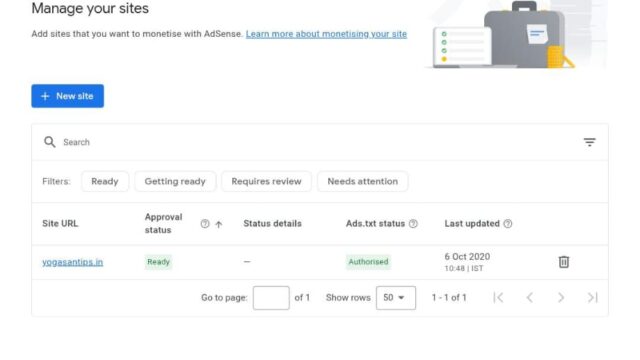
Task: Apply the Needs attention filter chip
Action: [x=362, y=181]
